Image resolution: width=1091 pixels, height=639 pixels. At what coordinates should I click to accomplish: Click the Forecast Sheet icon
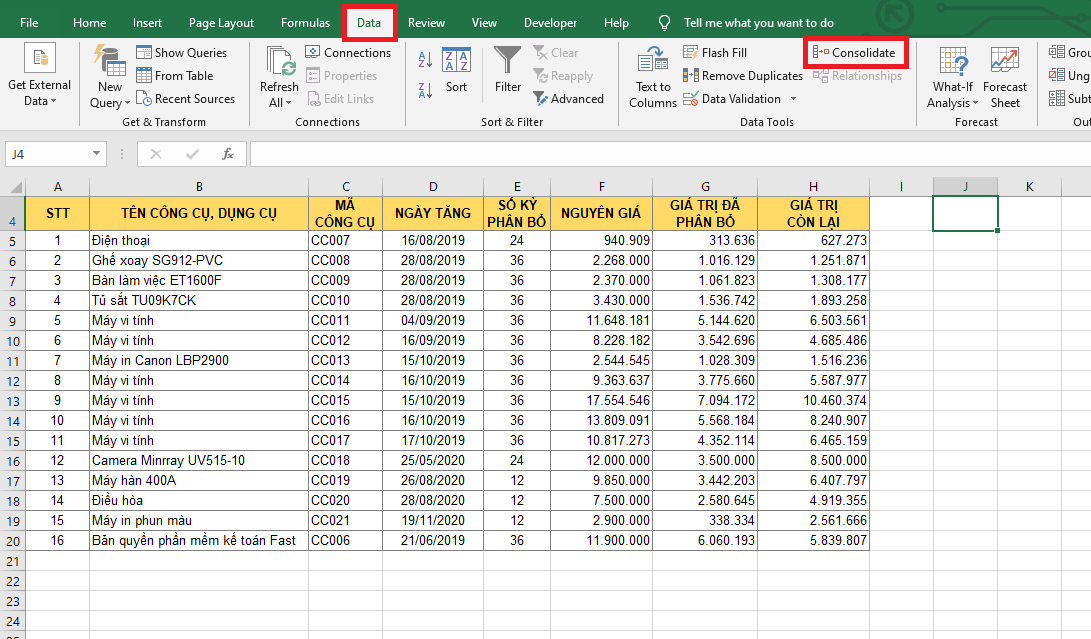(x=1005, y=62)
